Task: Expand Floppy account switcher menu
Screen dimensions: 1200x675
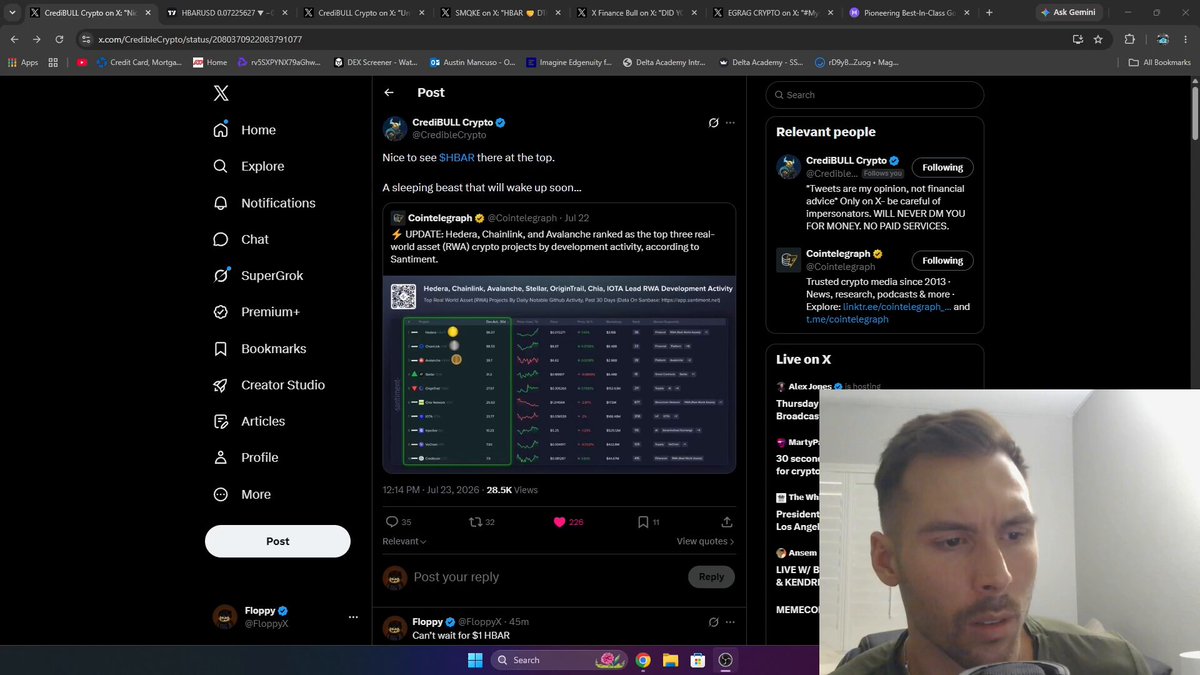Action: 353,617
